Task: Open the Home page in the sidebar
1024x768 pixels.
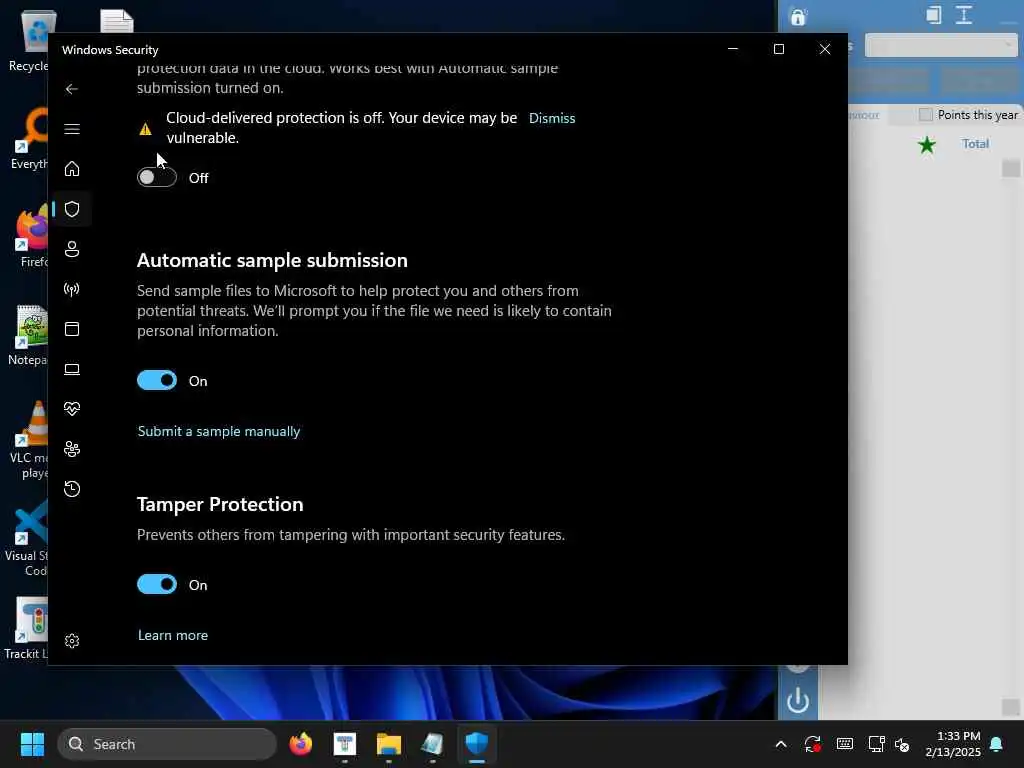Action: 72,168
